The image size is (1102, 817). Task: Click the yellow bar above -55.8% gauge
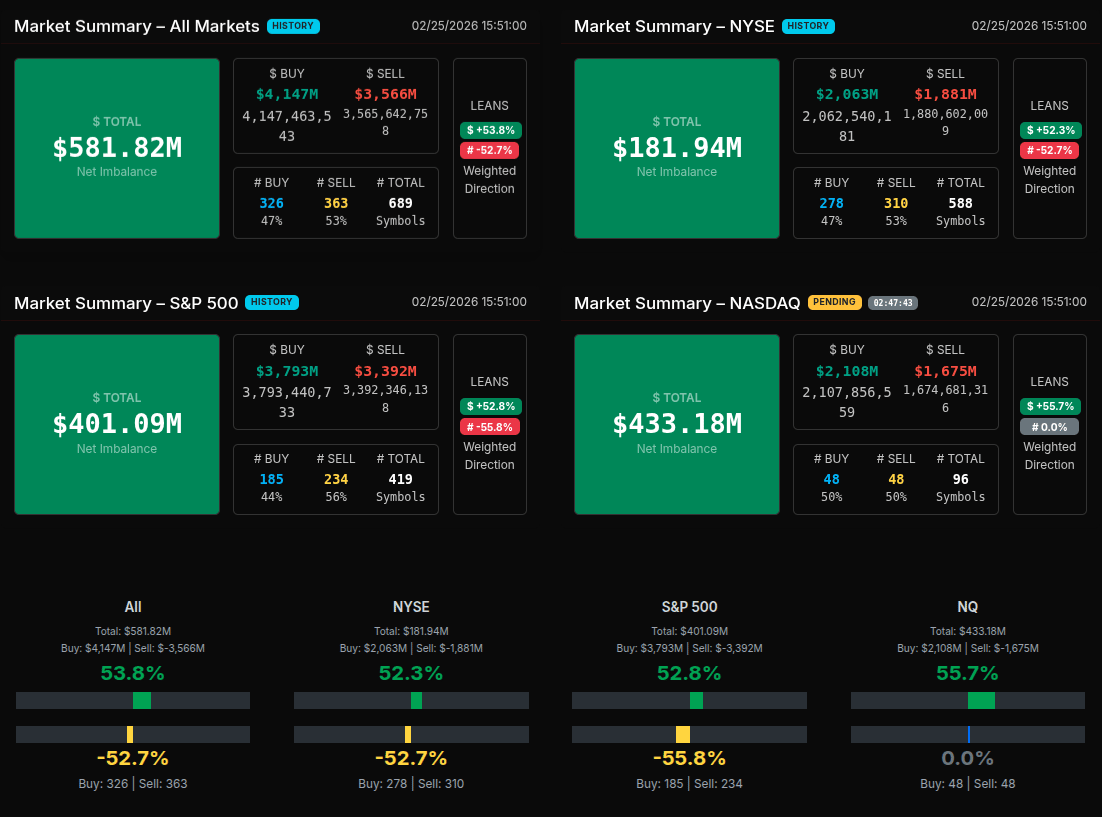pyautogui.click(x=682, y=734)
